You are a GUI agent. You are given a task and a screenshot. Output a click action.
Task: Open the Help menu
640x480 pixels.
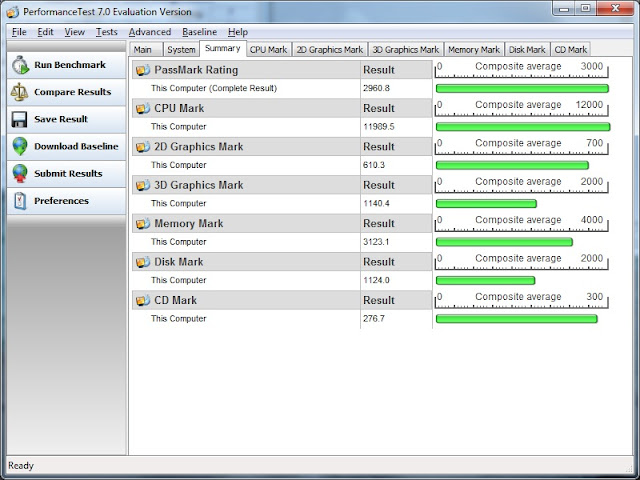(x=238, y=32)
